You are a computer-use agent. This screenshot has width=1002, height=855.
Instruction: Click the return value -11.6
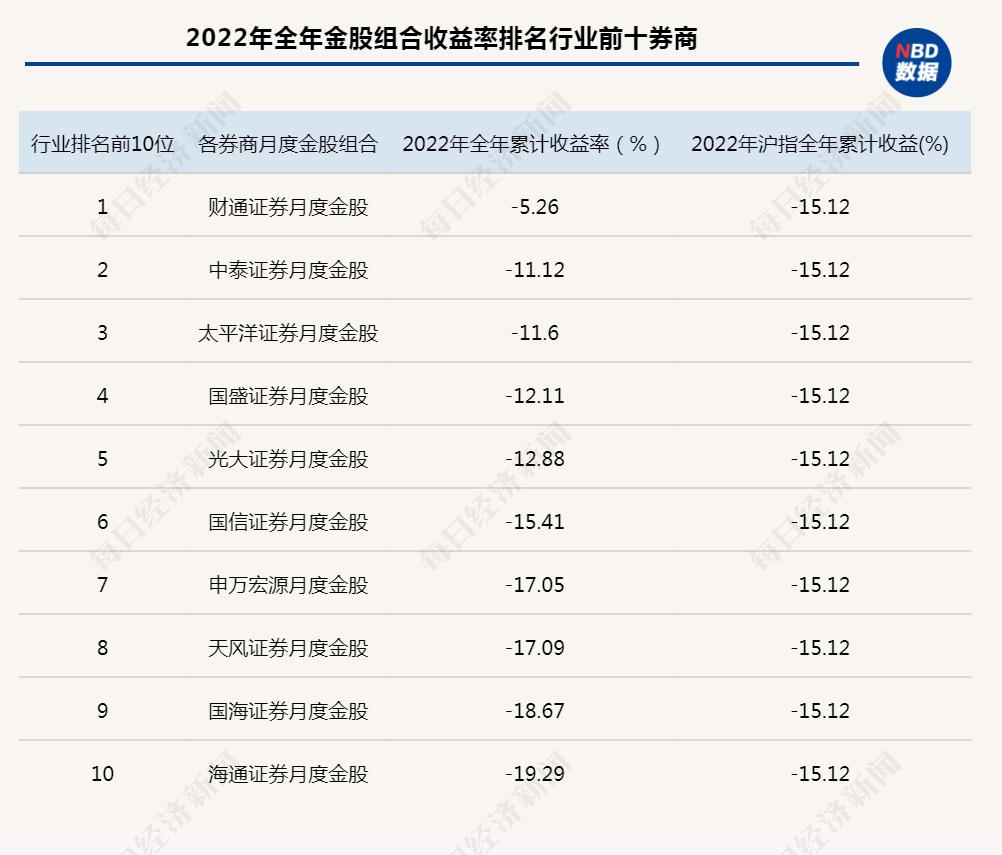point(535,333)
